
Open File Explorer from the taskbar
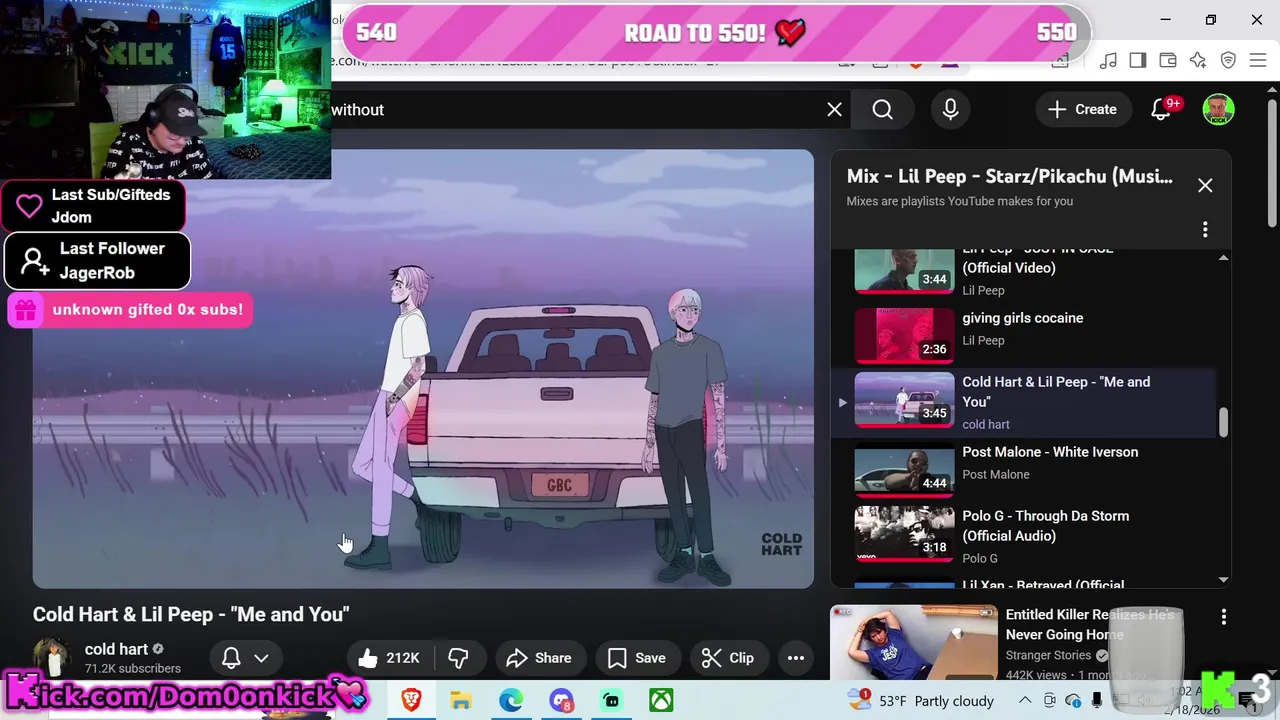pos(461,700)
